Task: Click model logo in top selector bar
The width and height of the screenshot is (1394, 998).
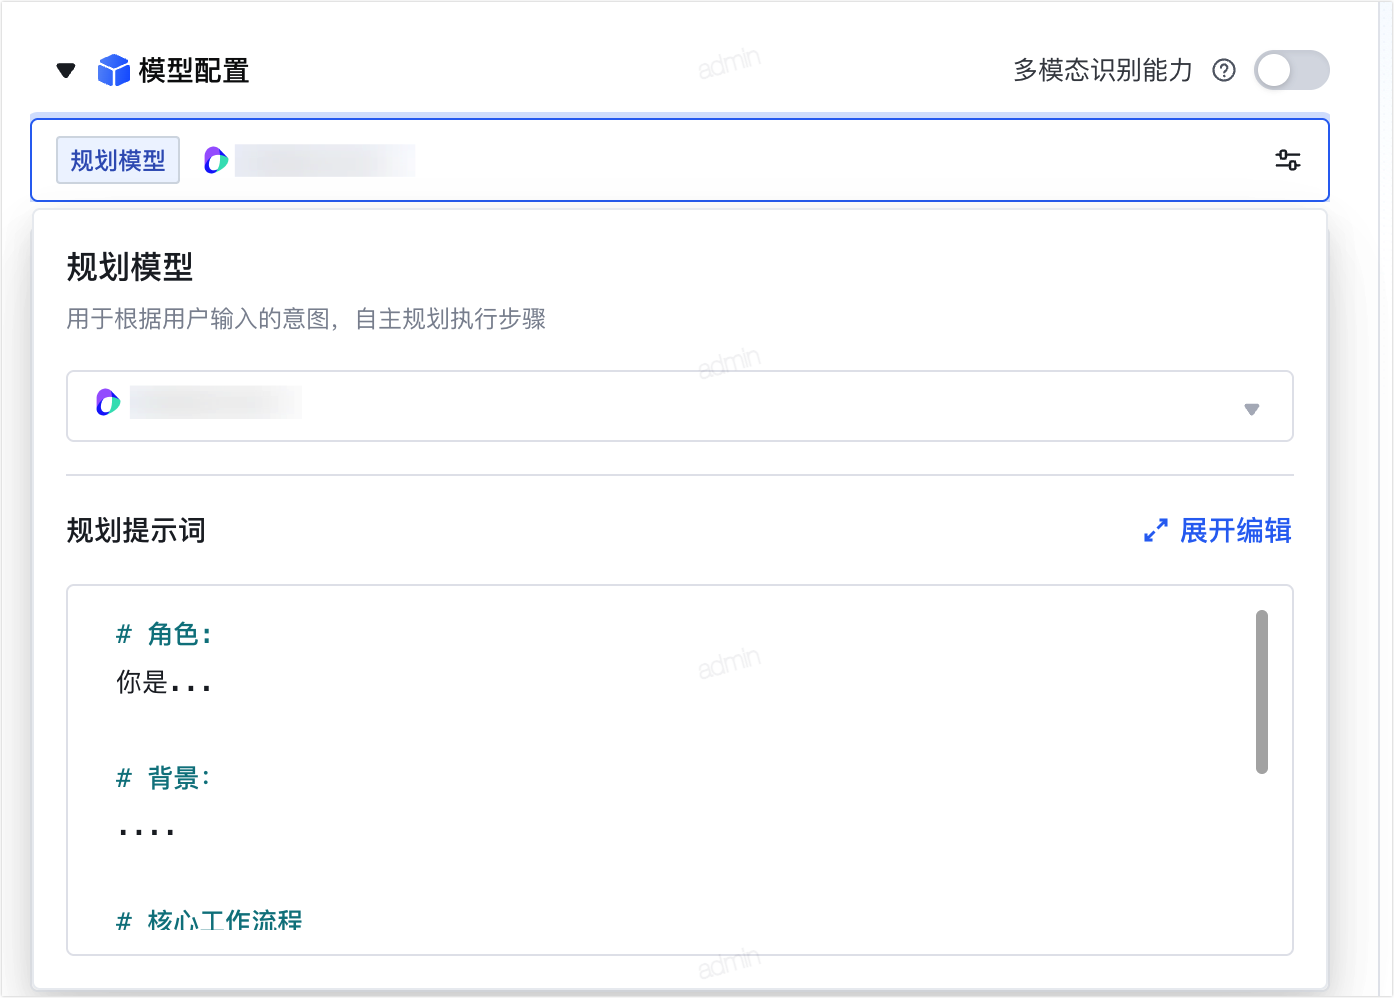Action: [216, 160]
